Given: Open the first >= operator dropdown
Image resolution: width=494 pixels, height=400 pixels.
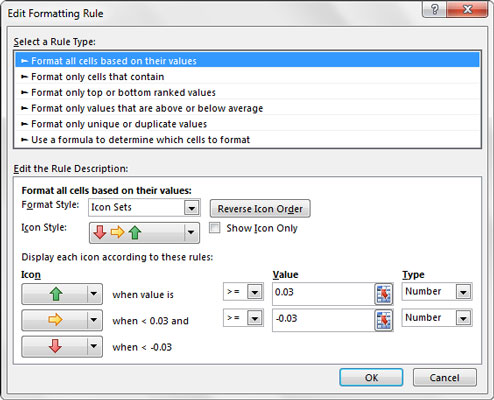Looking at the screenshot, I should pyautogui.click(x=243, y=292).
